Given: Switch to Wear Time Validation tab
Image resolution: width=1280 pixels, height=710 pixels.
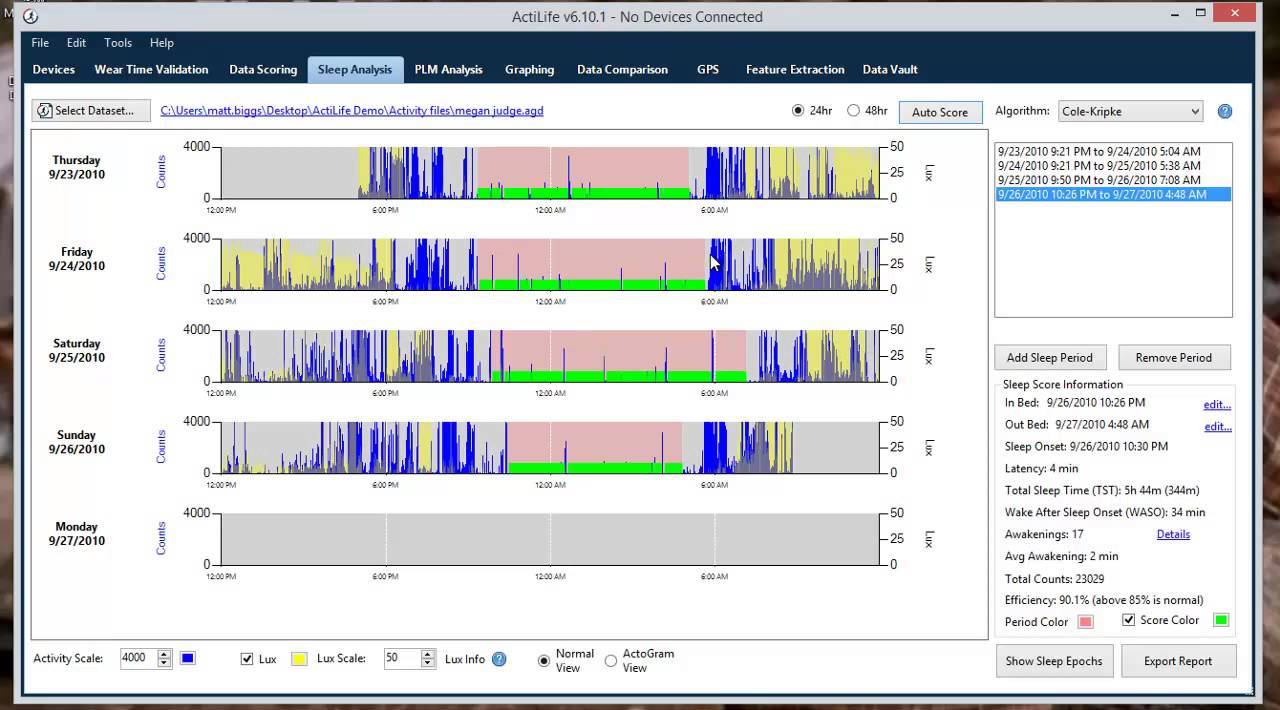Looking at the screenshot, I should [x=151, y=69].
